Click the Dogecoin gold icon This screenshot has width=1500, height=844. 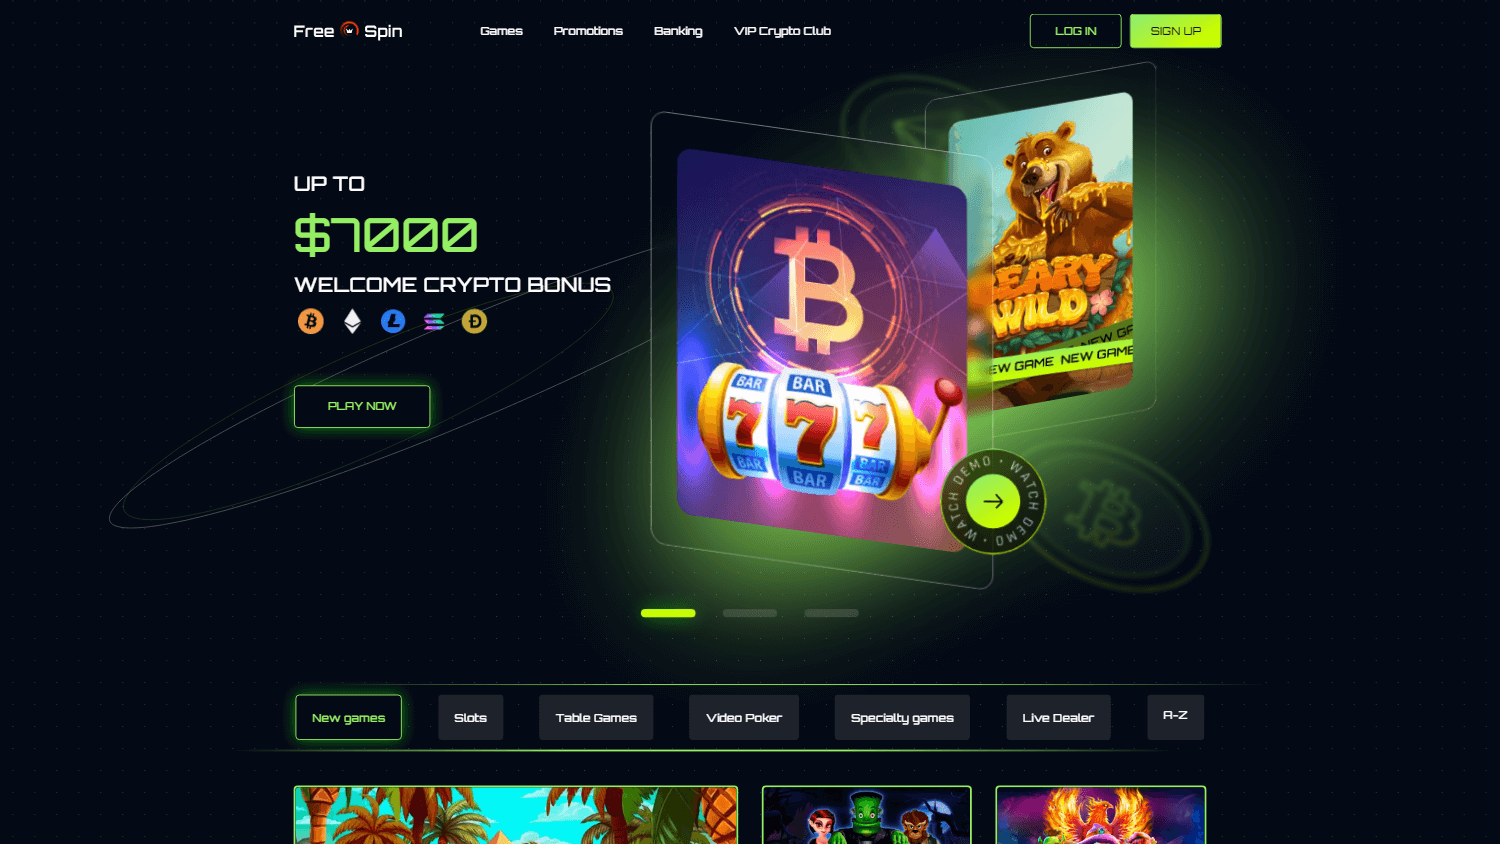(x=474, y=321)
